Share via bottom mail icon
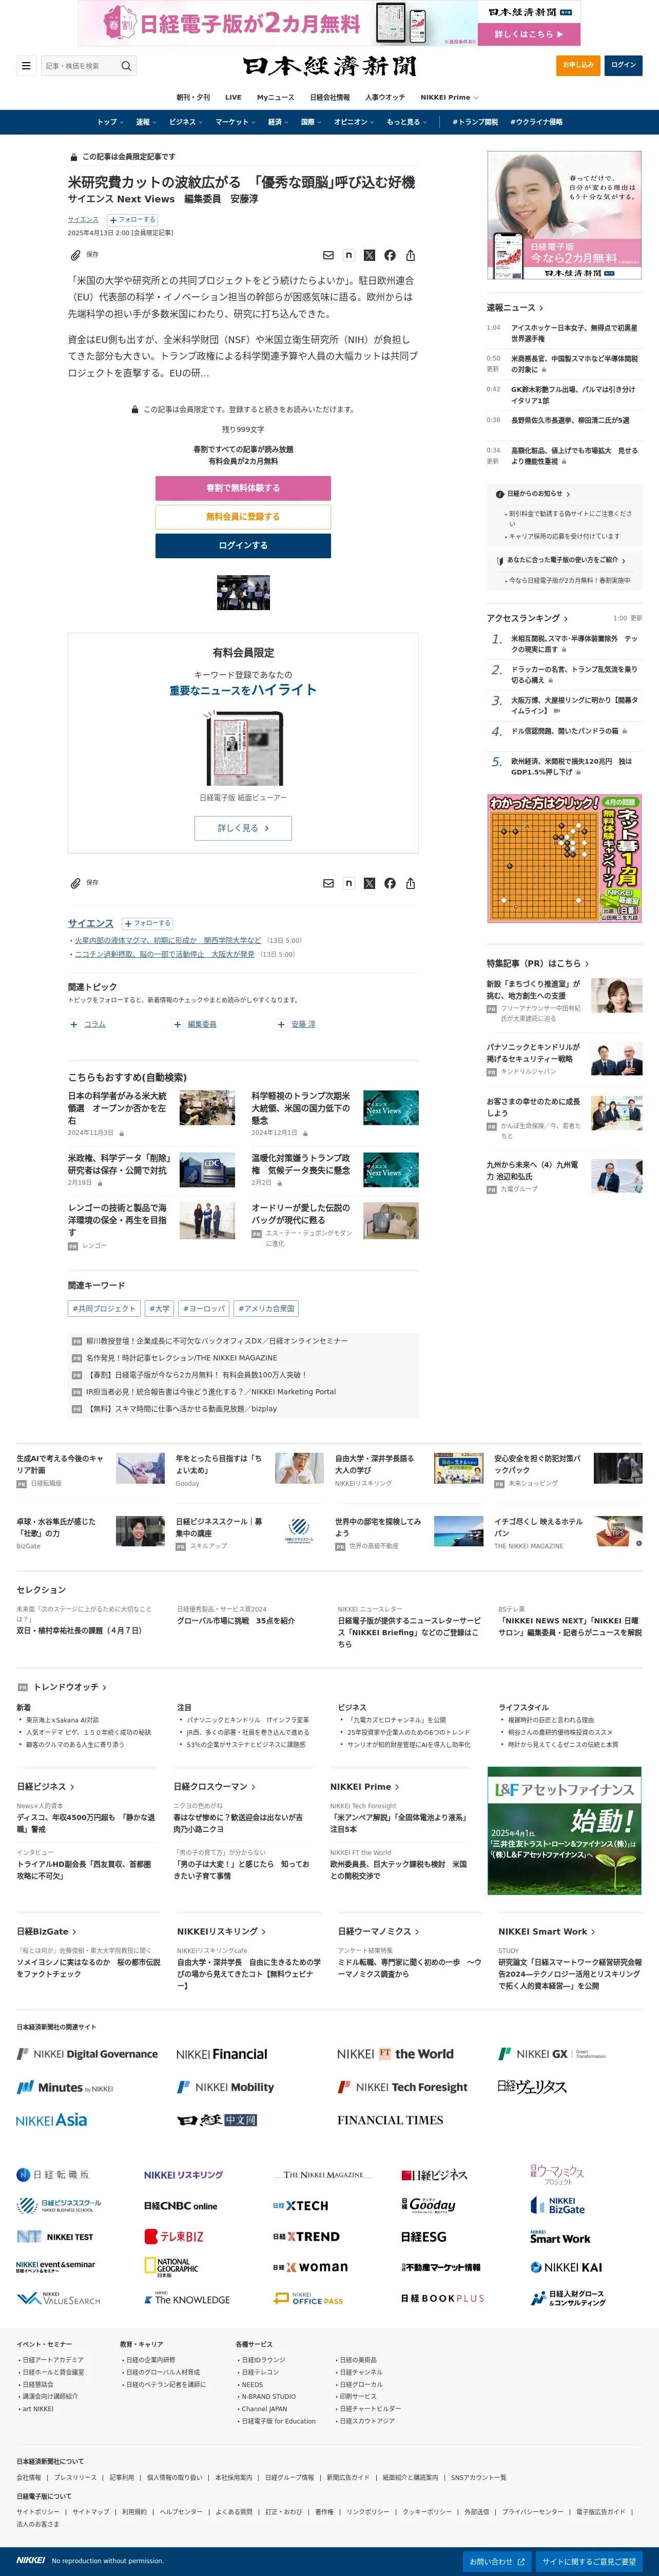The height and width of the screenshot is (2576, 659). pyautogui.click(x=328, y=883)
